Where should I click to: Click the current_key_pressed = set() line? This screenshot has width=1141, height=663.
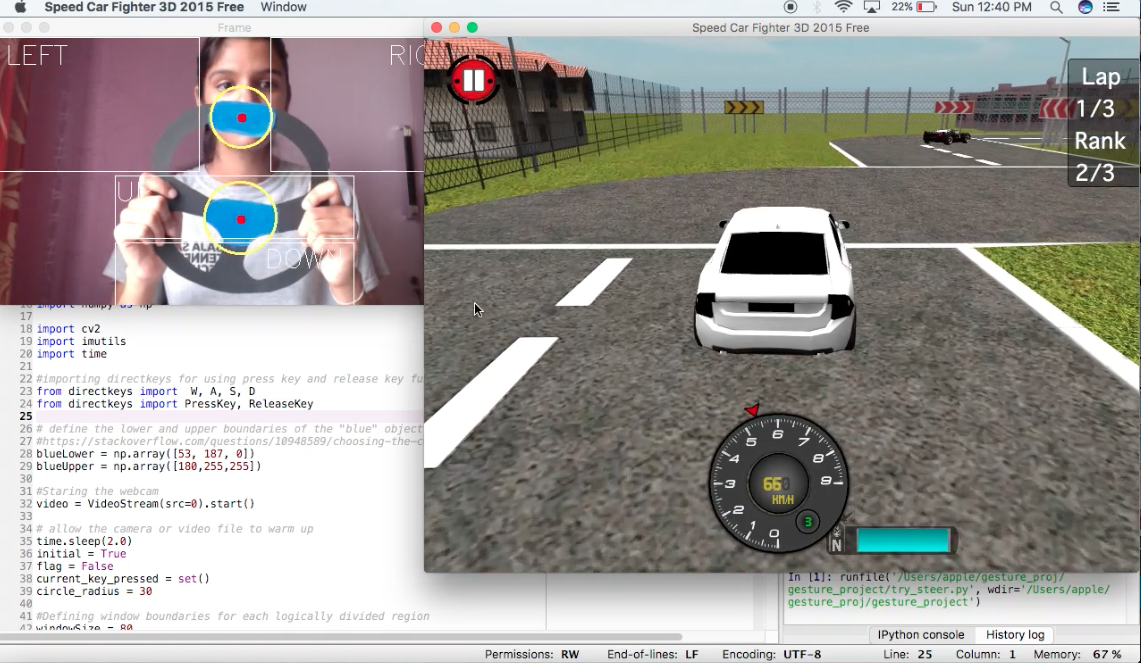123,579
